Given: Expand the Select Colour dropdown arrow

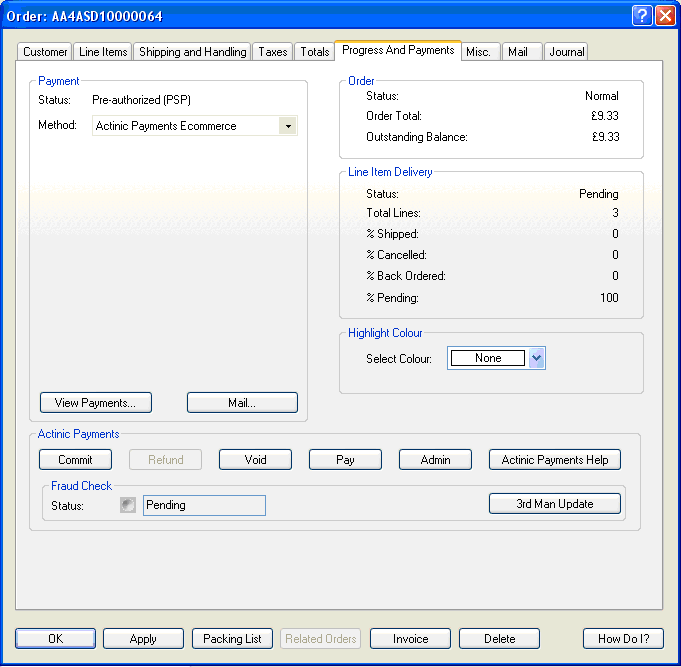Looking at the screenshot, I should [x=536, y=358].
